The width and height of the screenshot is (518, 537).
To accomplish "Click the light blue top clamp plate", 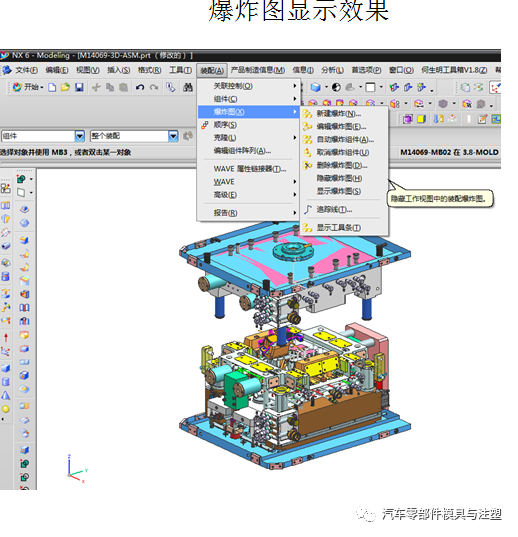I will pos(294,260).
